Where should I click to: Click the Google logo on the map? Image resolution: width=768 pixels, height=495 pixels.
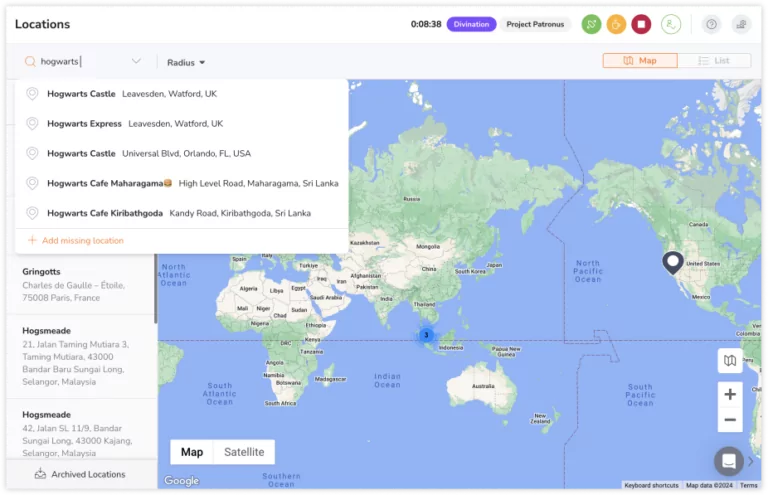(x=181, y=480)
